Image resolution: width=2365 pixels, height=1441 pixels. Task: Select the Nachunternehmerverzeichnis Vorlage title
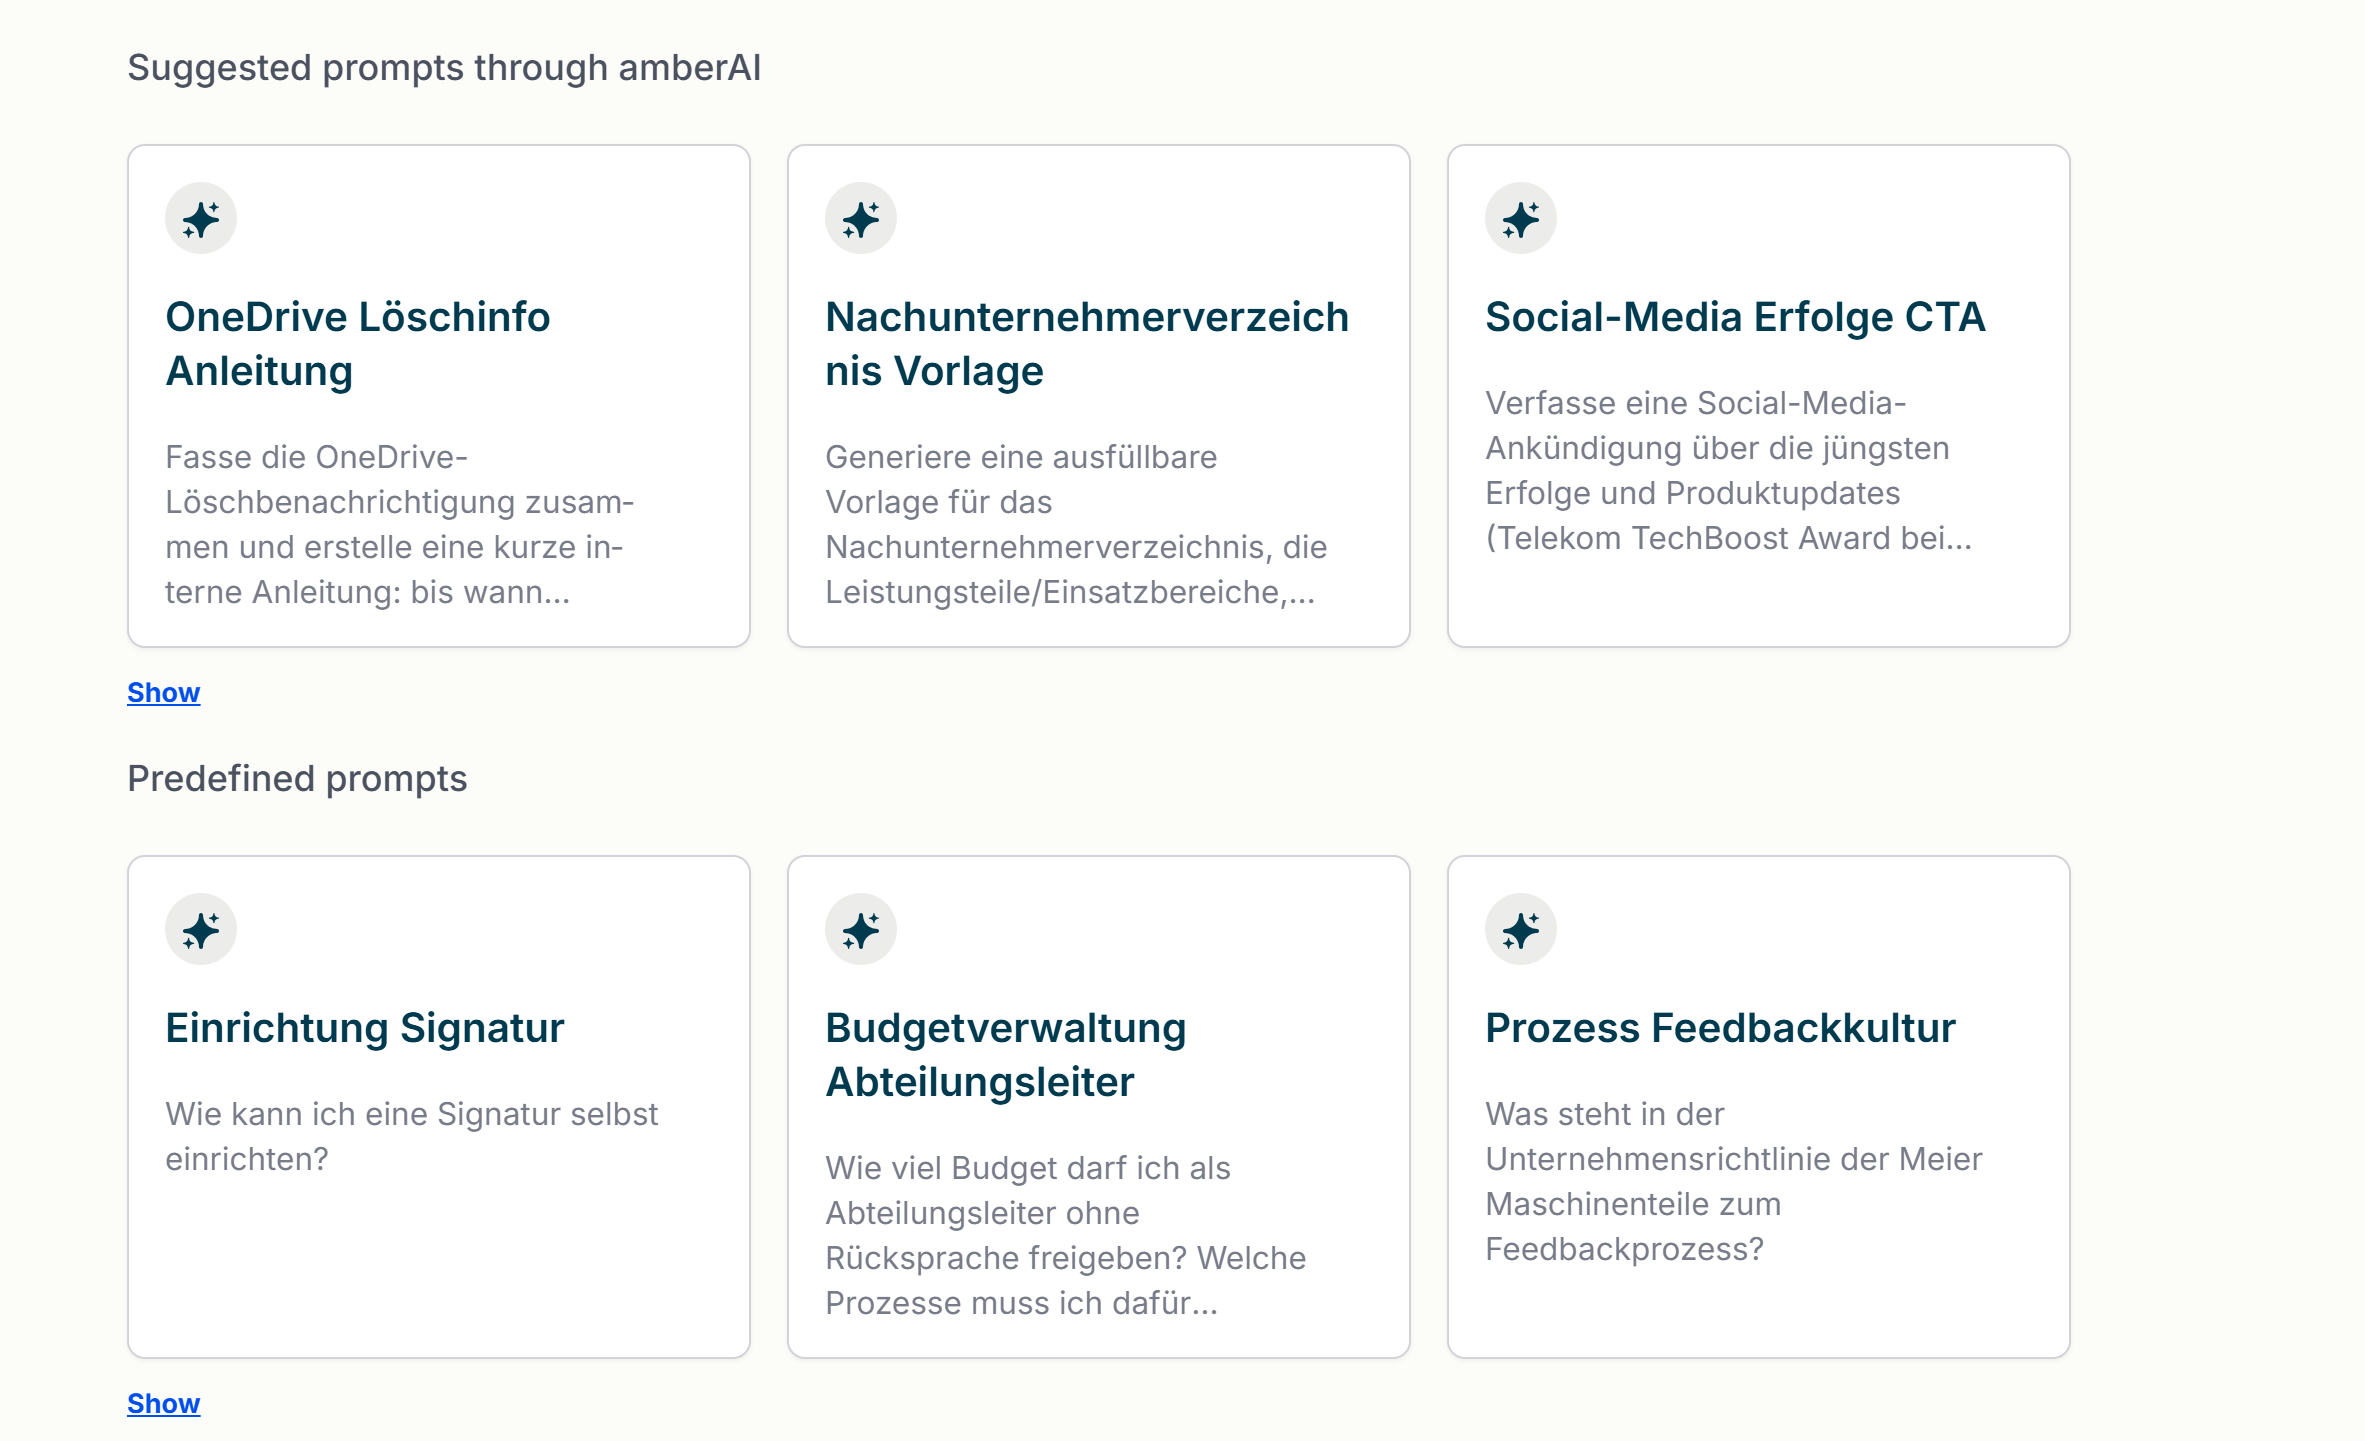(x=1087, y=344)
